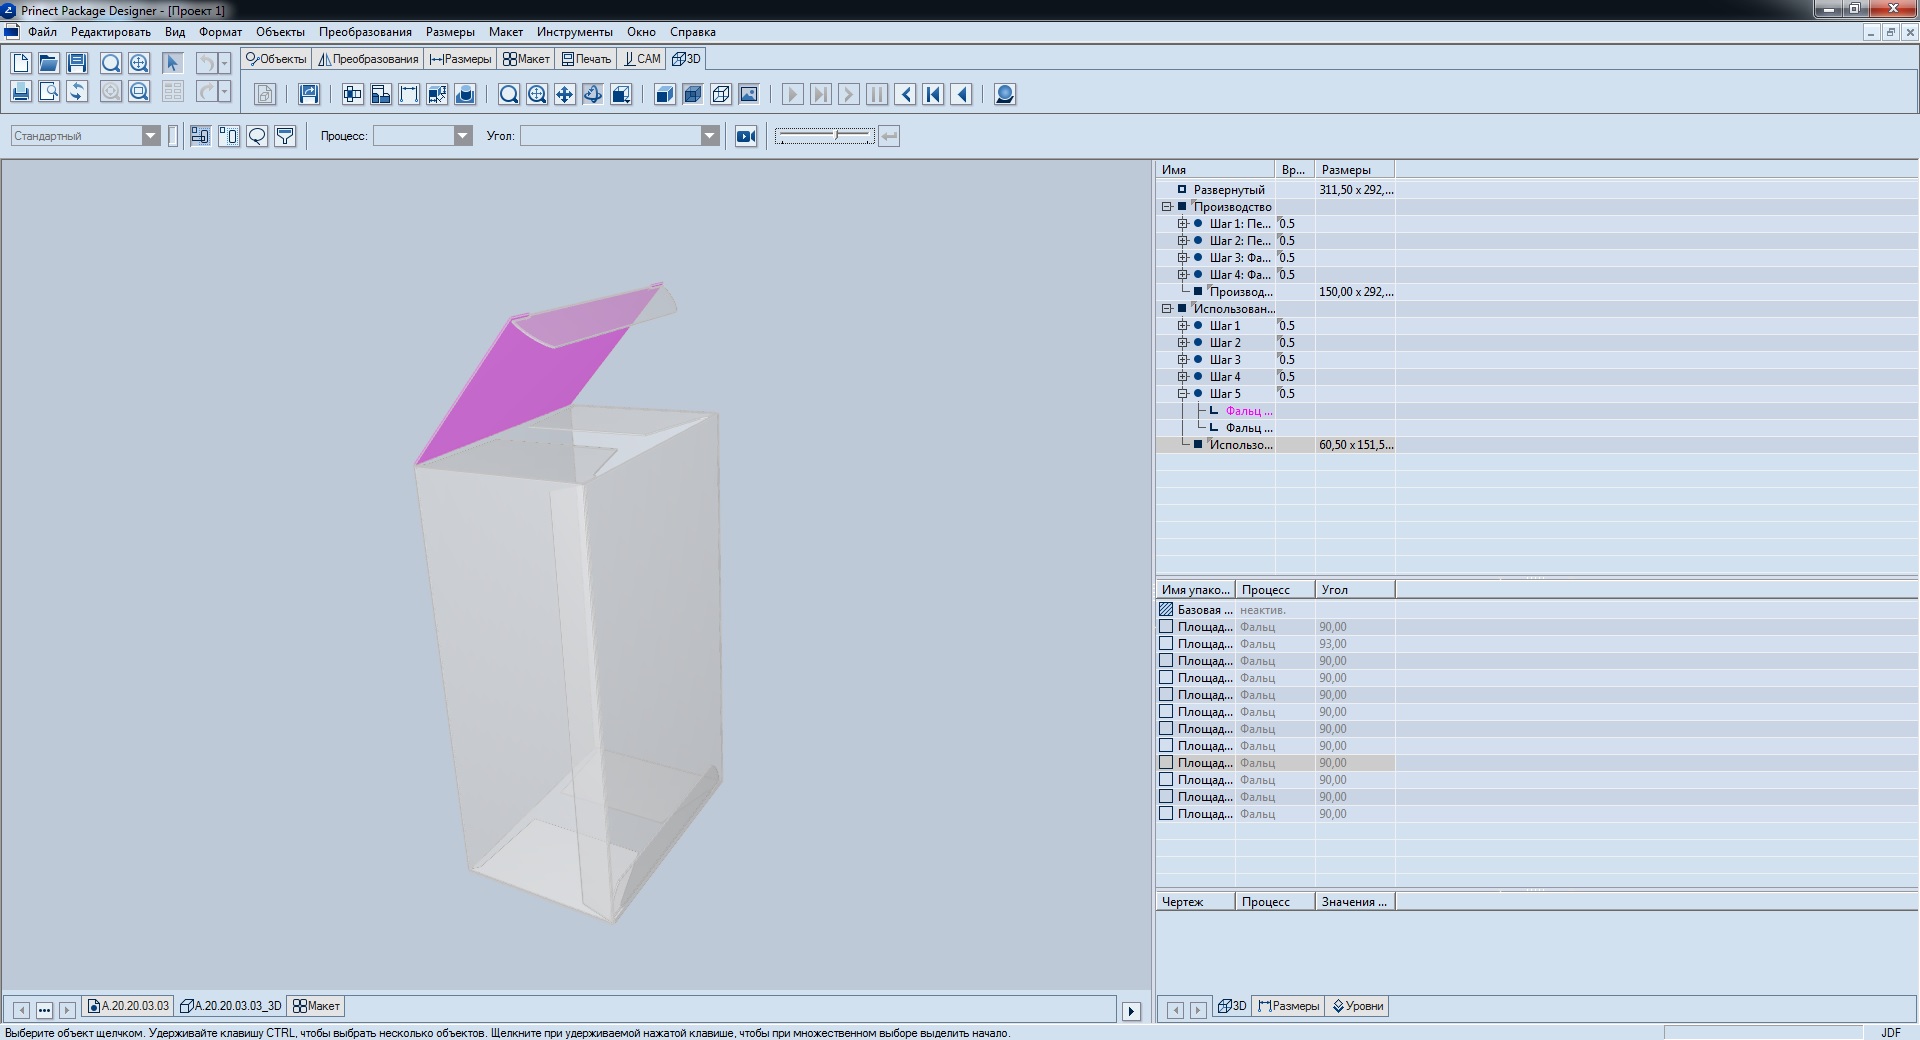Toggle the Базовая checkbox

click(1166, 609)
